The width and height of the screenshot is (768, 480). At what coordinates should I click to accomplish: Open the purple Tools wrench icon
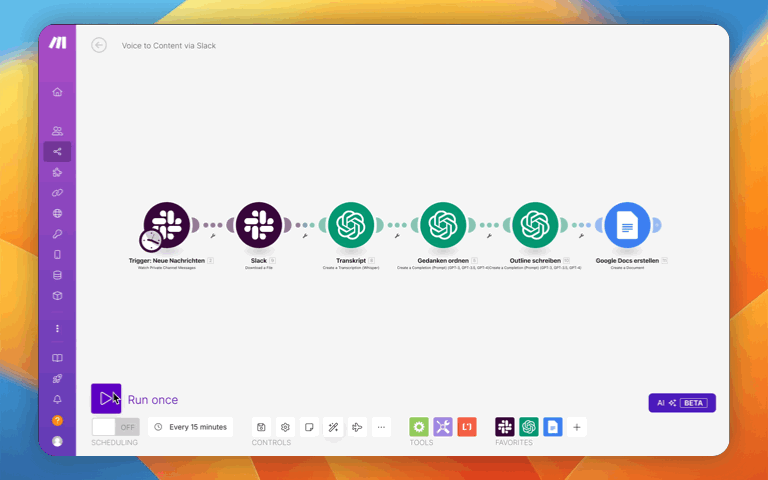click(x=443, y=427)
